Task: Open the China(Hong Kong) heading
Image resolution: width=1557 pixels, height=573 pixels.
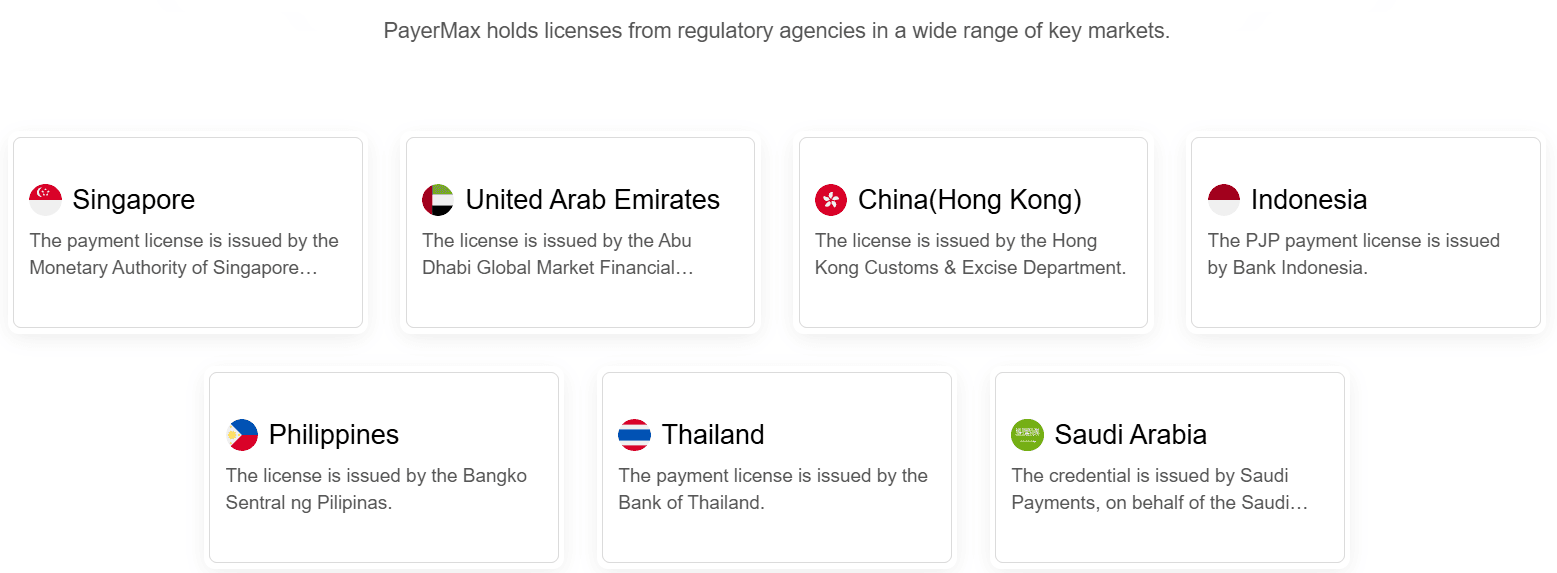Action: (x=970, y=200)
